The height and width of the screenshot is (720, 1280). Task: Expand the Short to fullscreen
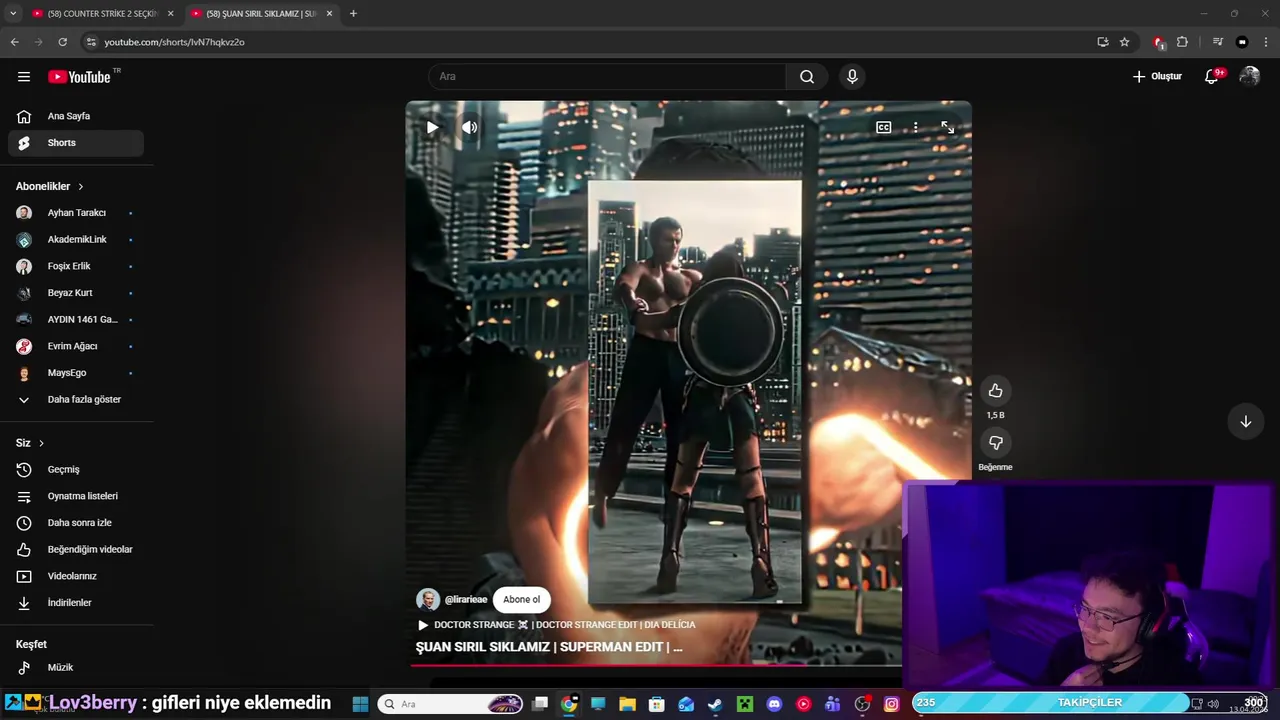pyautogui.click(x=947, y=128)
